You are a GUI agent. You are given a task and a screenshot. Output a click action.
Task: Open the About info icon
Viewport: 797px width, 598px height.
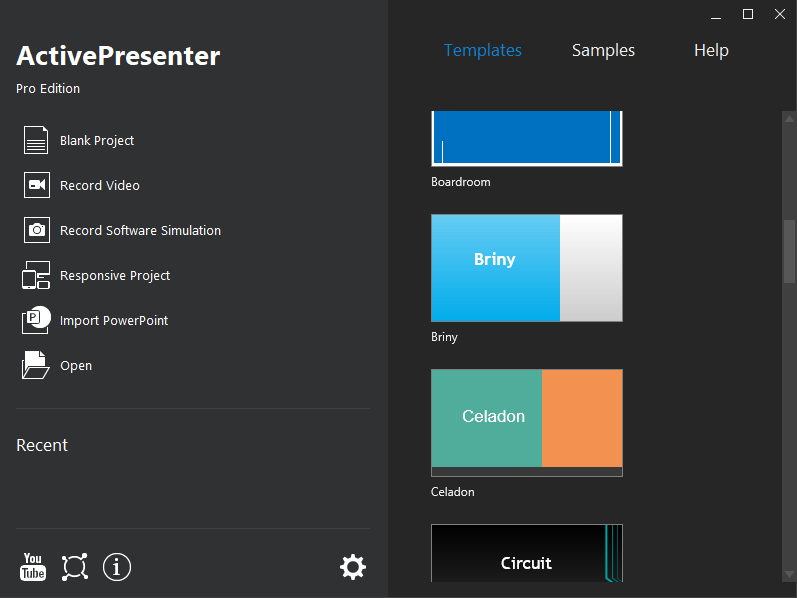117,567
